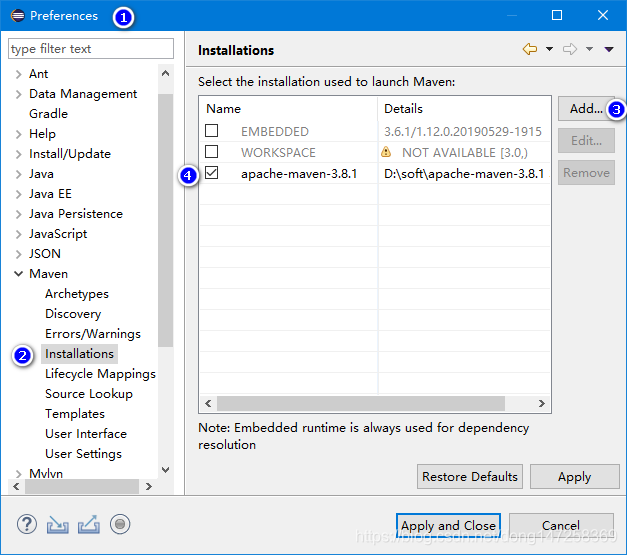Click the tree horizontal scroll left arrow

pyautogui.click(x=16, y=486)
